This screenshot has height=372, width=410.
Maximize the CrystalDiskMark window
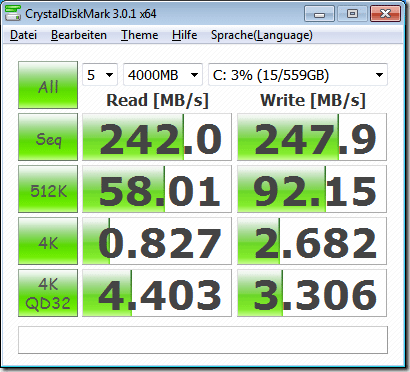coord(352,14)
